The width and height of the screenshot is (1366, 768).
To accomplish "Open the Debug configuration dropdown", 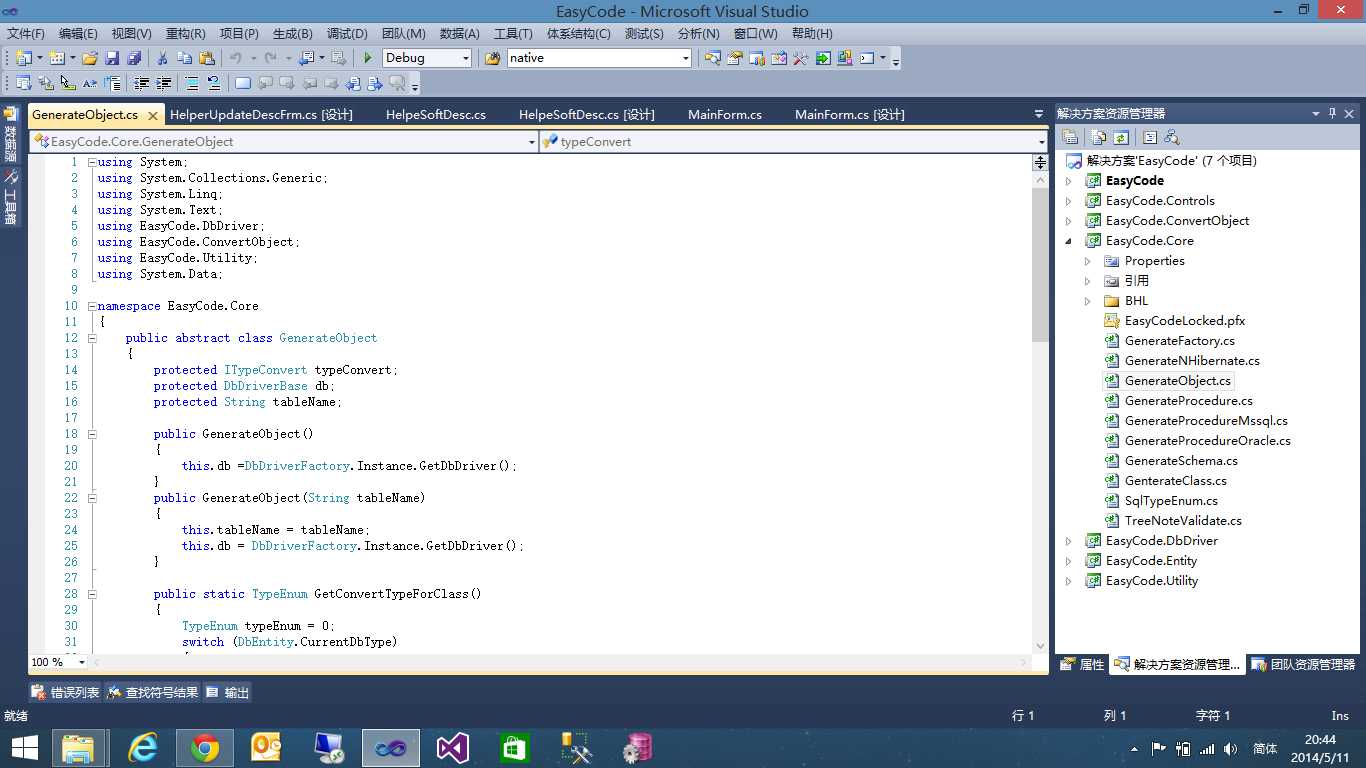I will click(x=466, y=58).
